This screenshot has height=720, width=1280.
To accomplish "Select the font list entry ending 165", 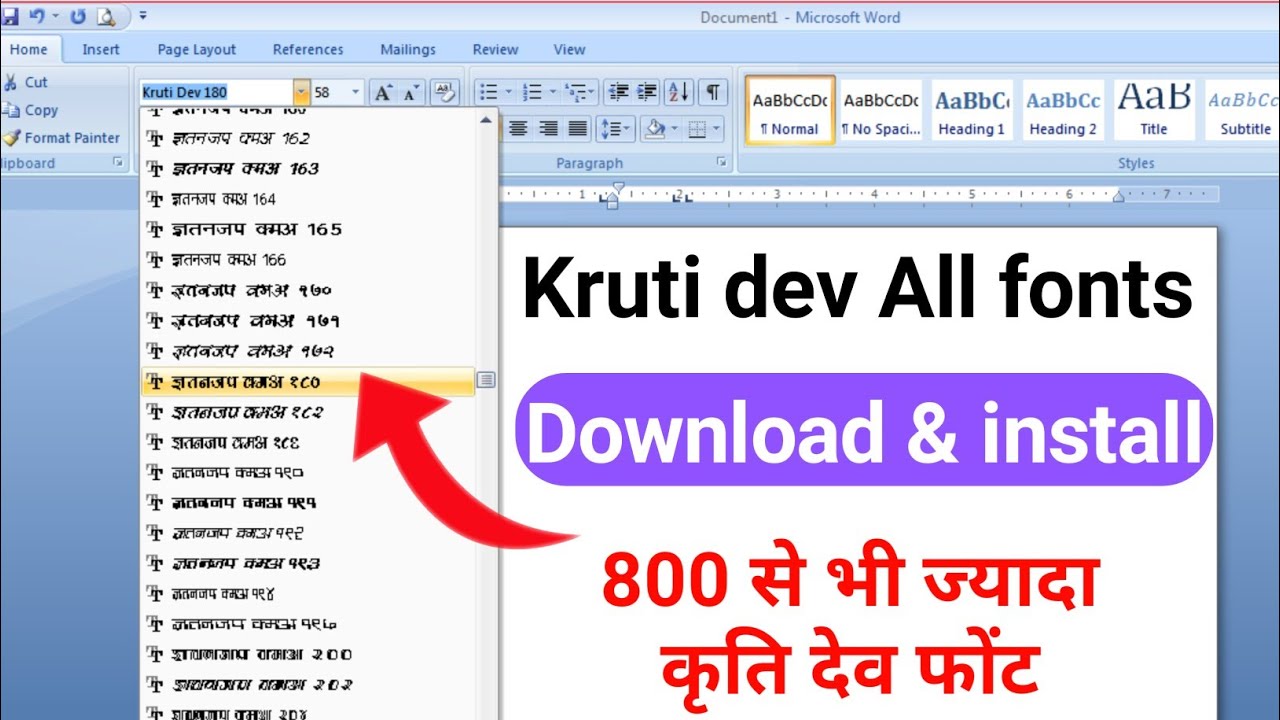I will [308, 229].
